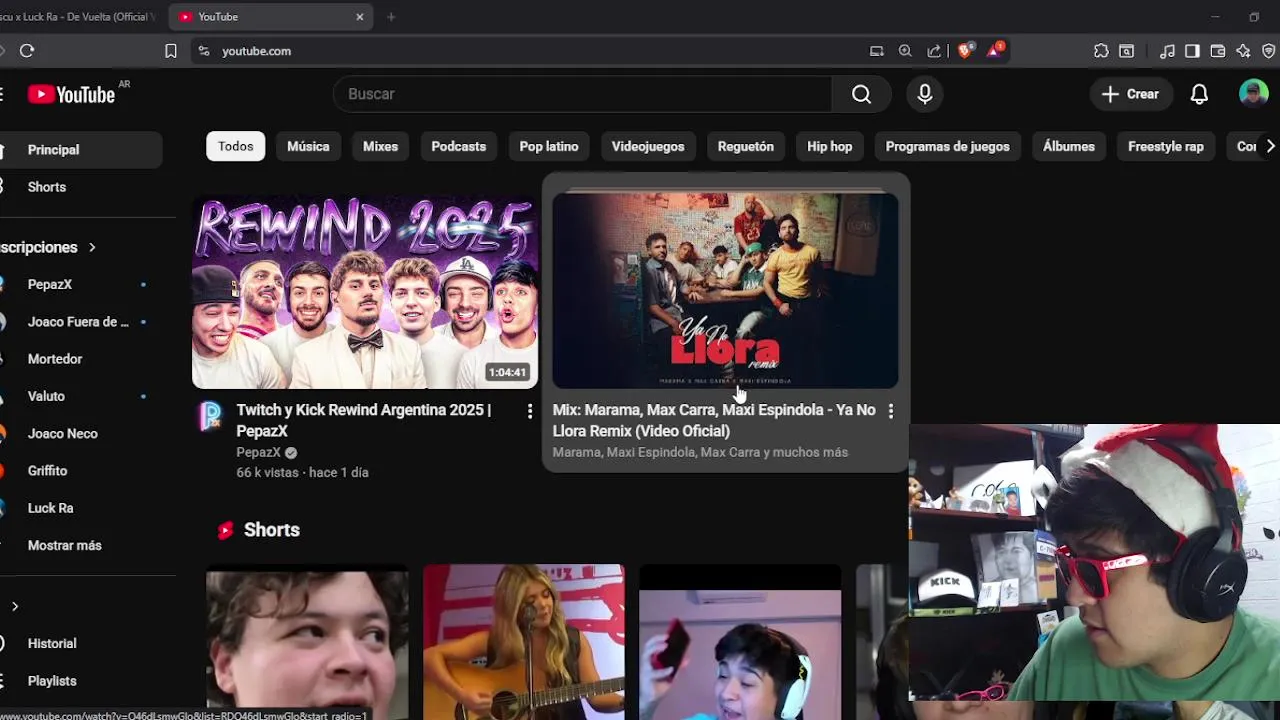
Task: Open the Brave Wallet icon
Action: coord(1218,51)
